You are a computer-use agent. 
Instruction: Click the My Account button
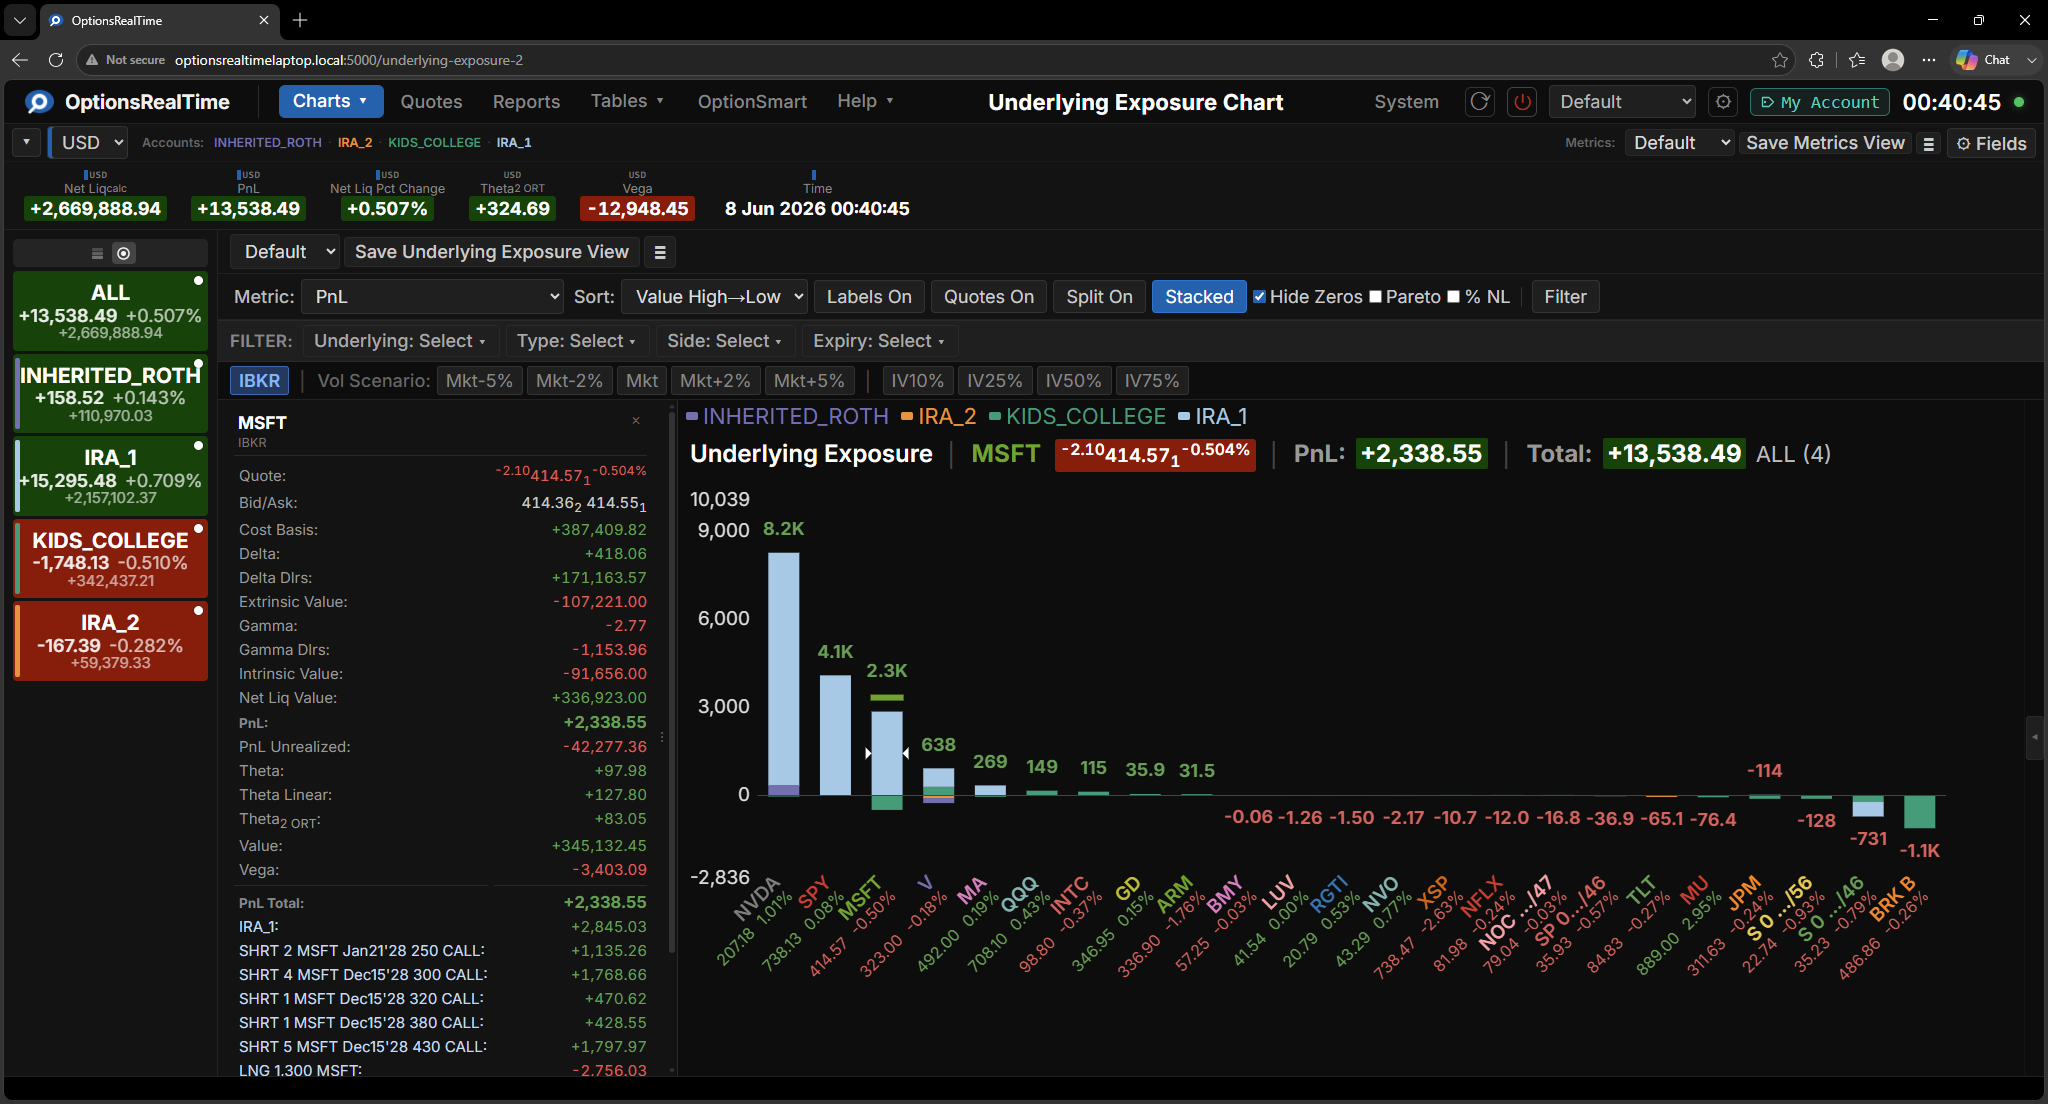(1820, 102)
